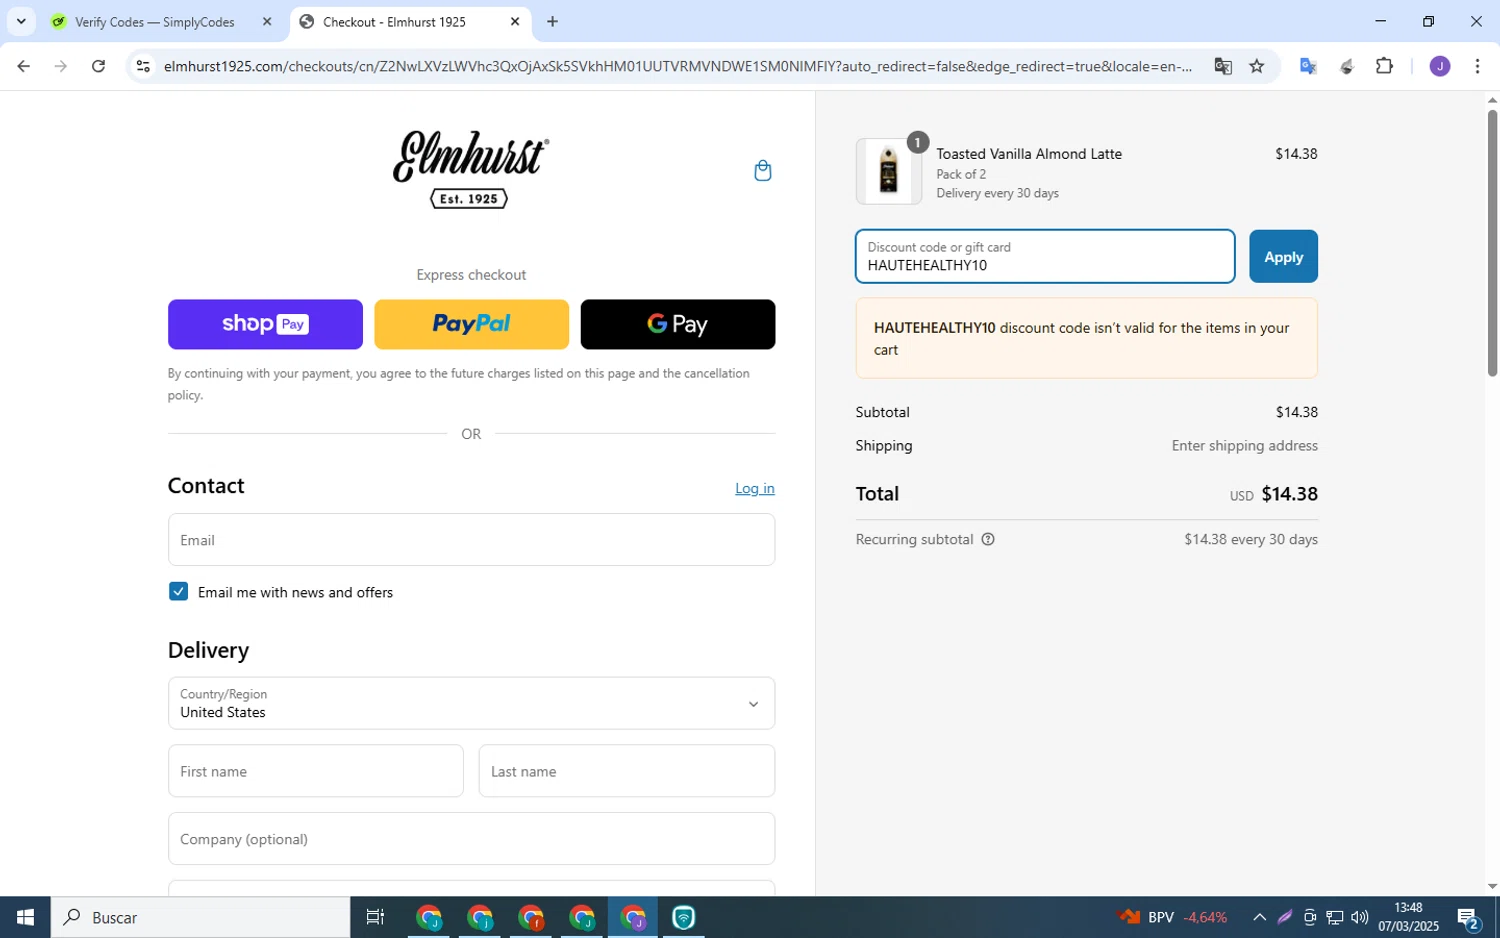This screenshot has height=938, width=1500.
Task: View site information icon in address bar
Action: click(x=143, y=66)
